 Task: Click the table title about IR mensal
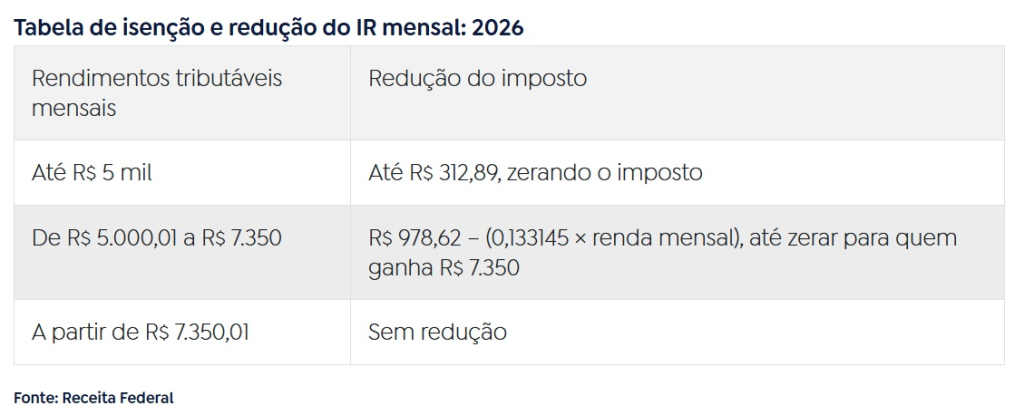268,27
